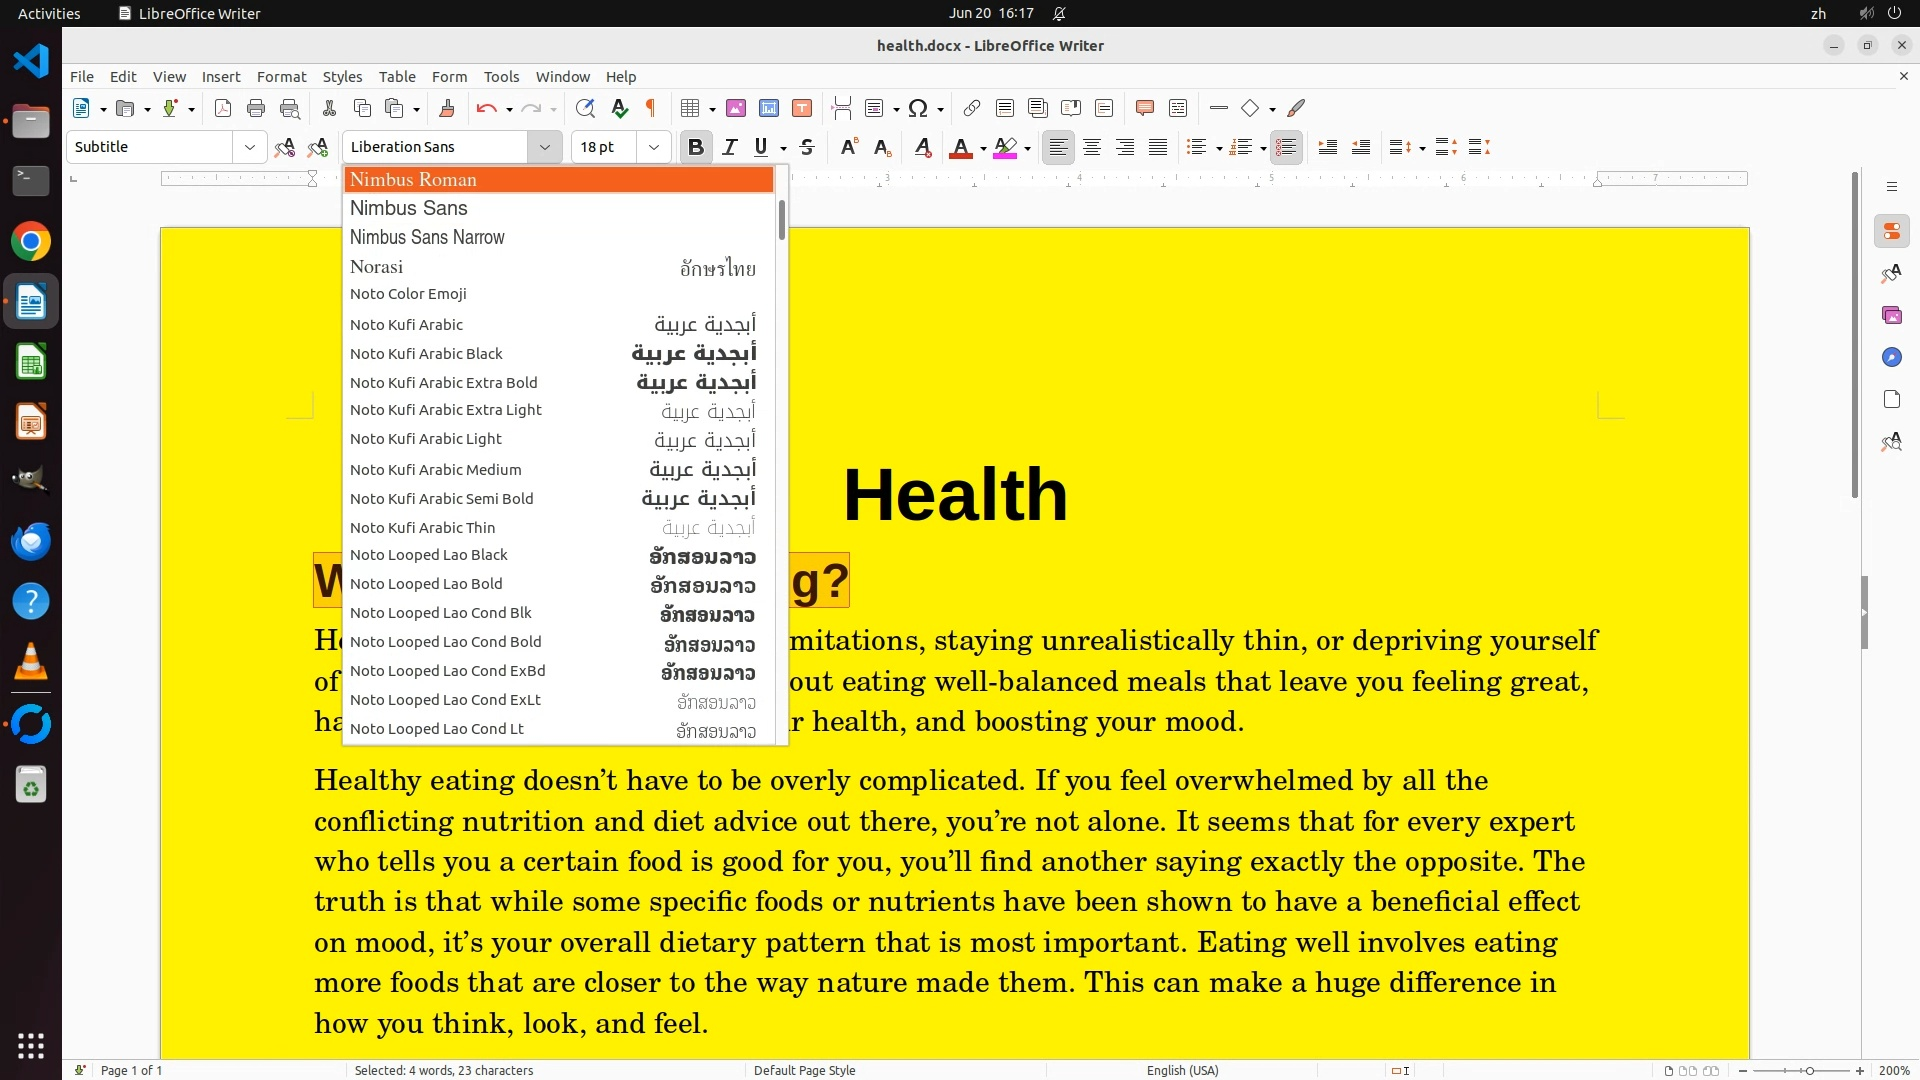Click the Strikethrough formatting icon
1920x1080 pixels.
807,147
